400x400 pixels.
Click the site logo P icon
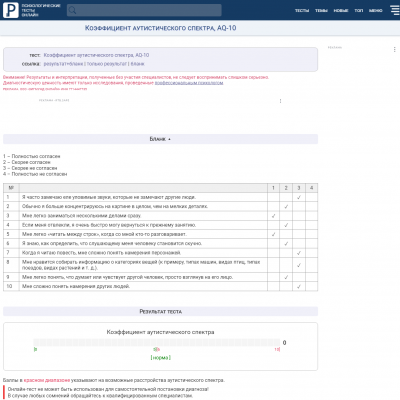[x=11, y=10]
